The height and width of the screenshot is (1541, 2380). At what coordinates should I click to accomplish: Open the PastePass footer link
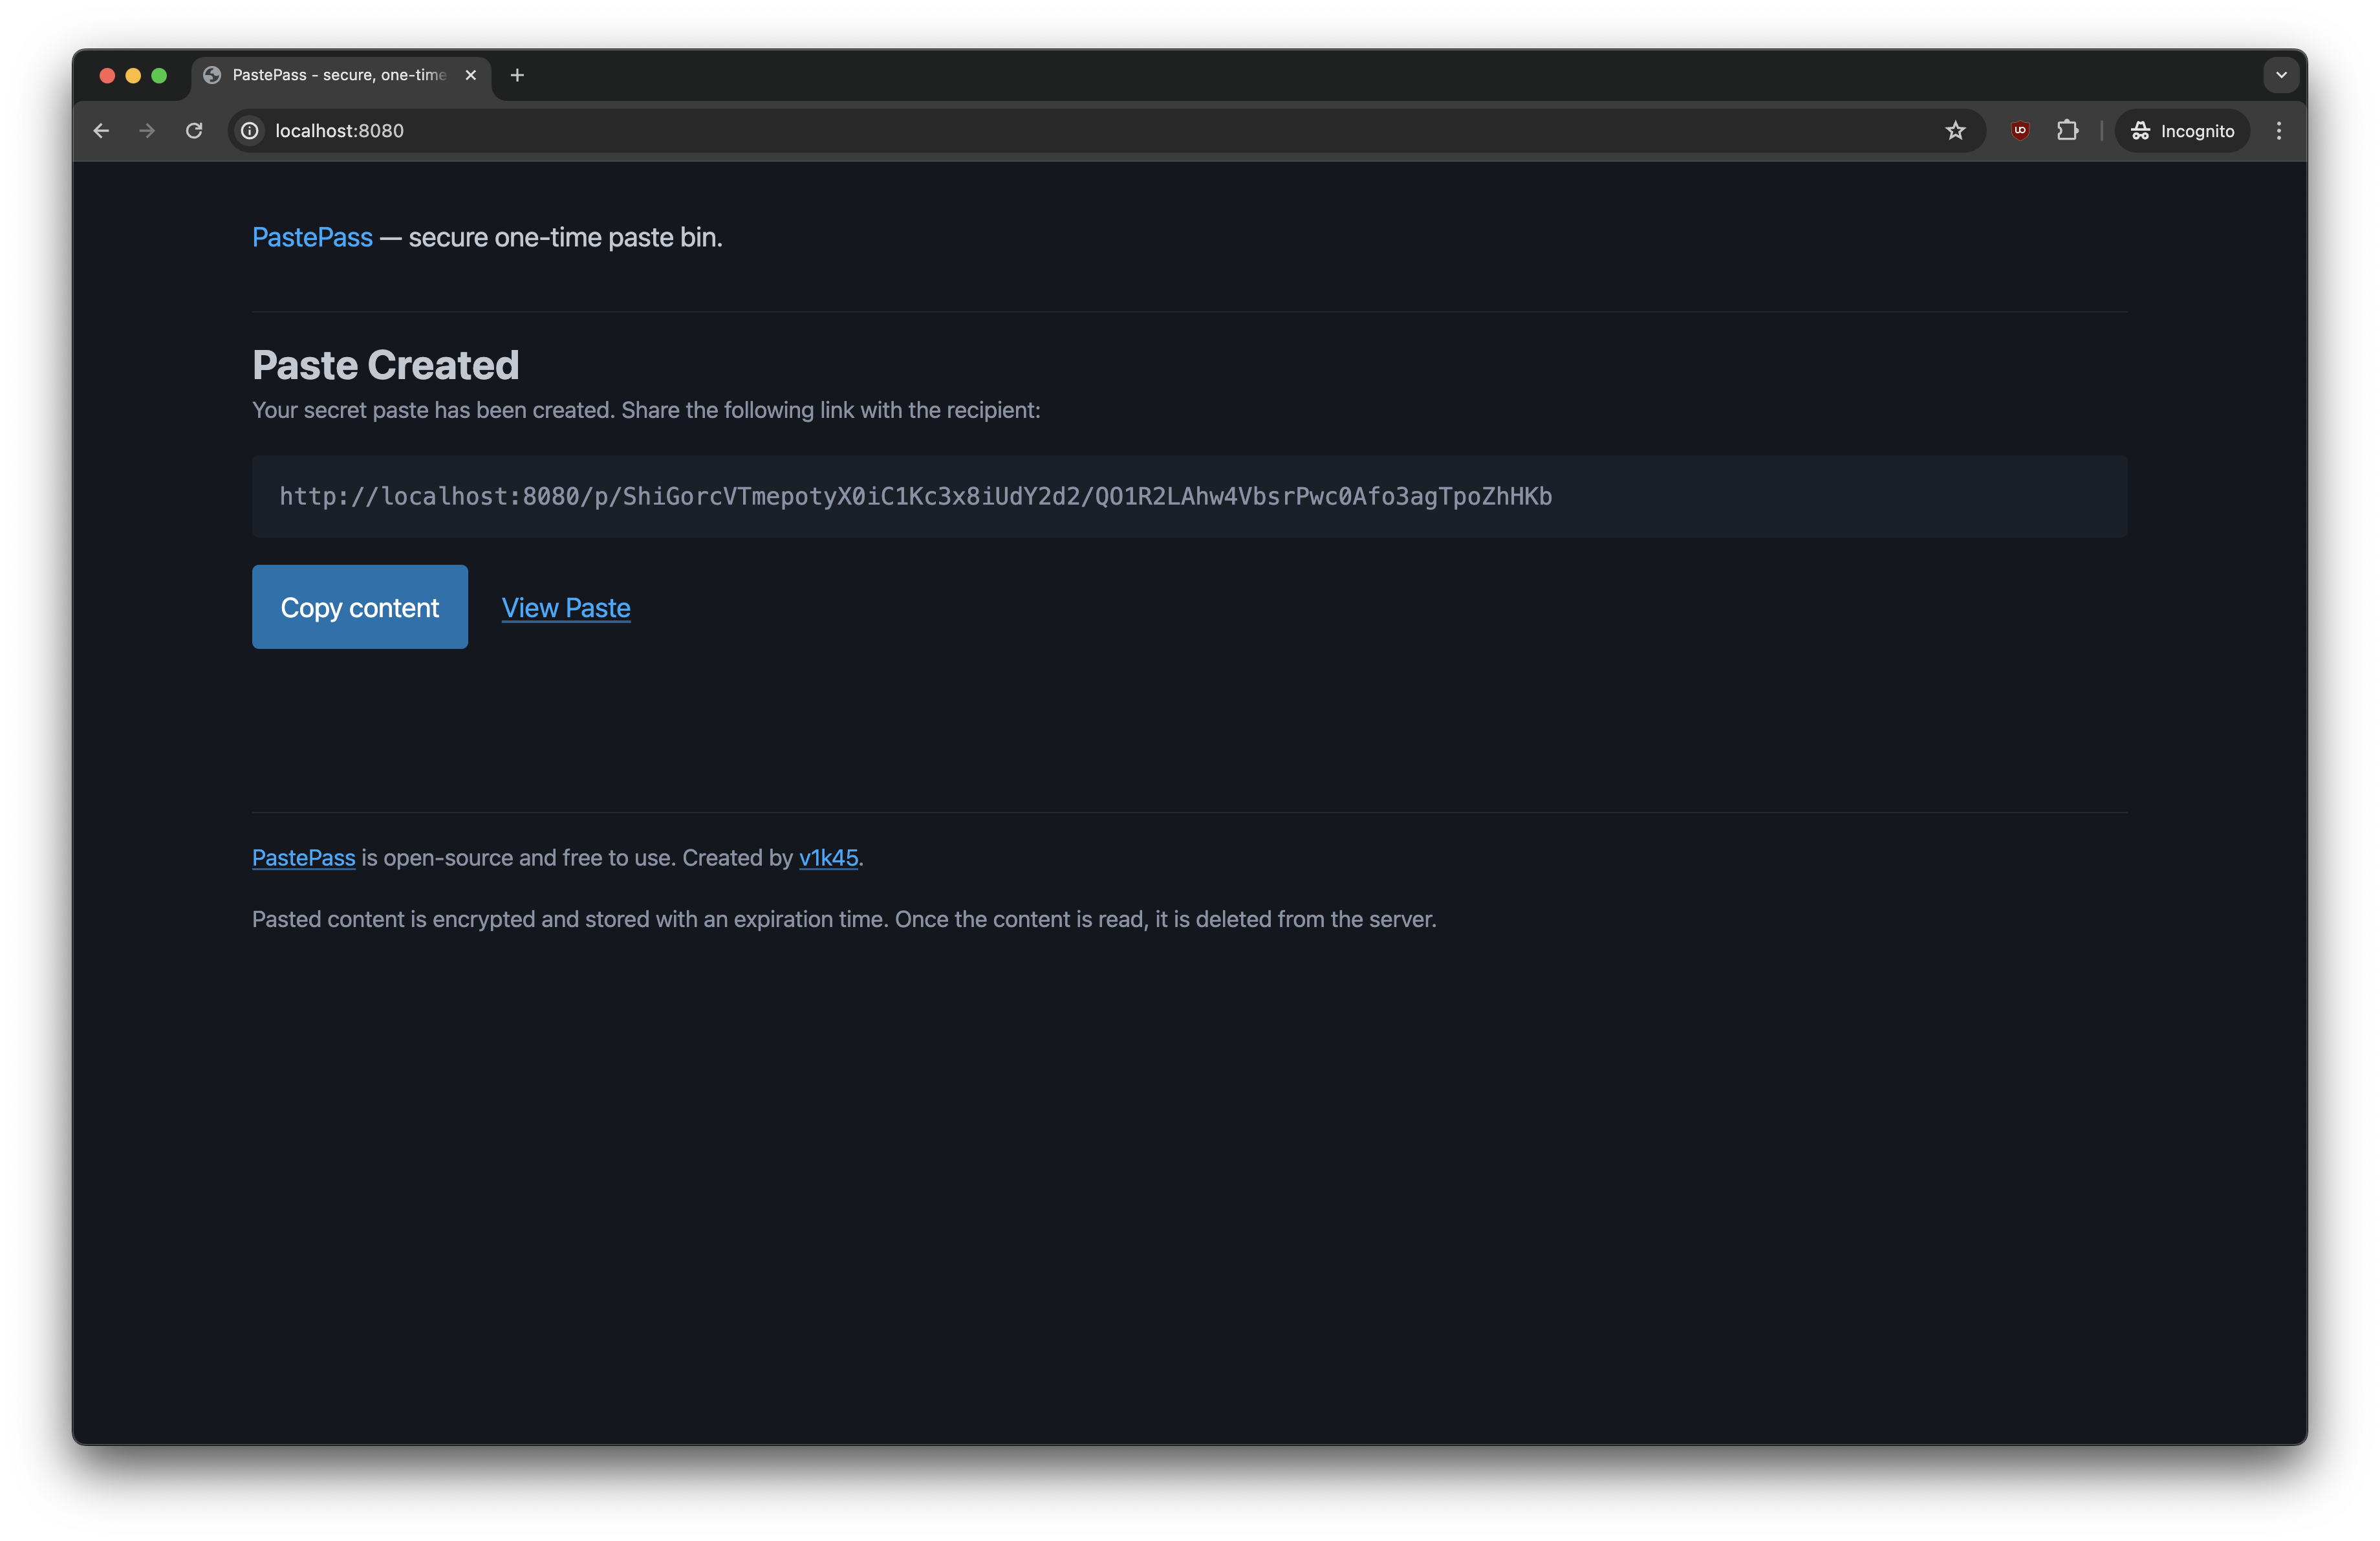(303, 858)
